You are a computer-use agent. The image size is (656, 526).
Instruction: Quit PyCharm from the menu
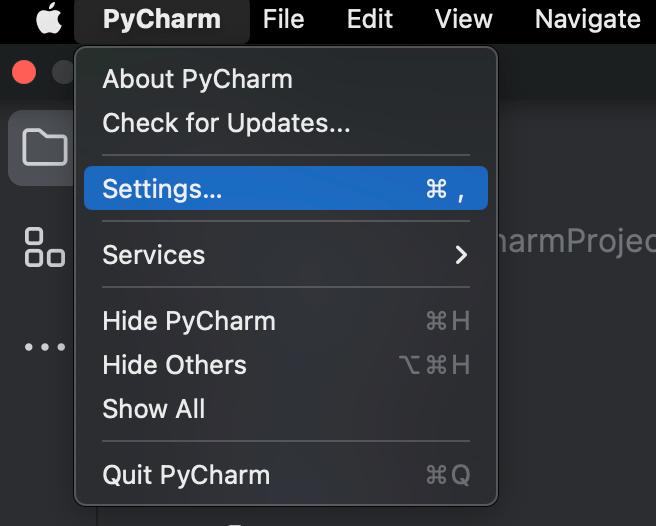click(186, 475)
